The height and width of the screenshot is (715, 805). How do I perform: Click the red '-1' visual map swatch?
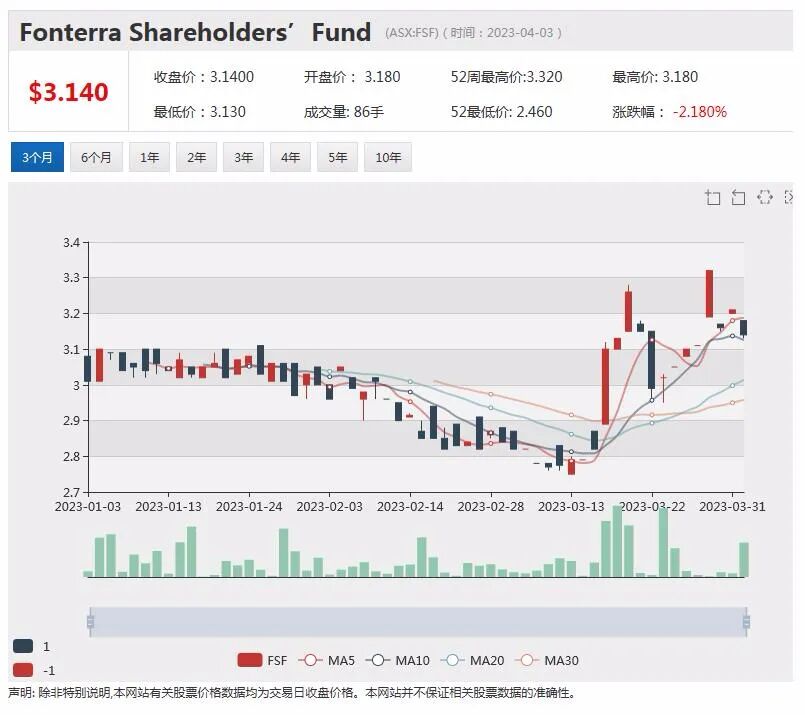(23, 670)
